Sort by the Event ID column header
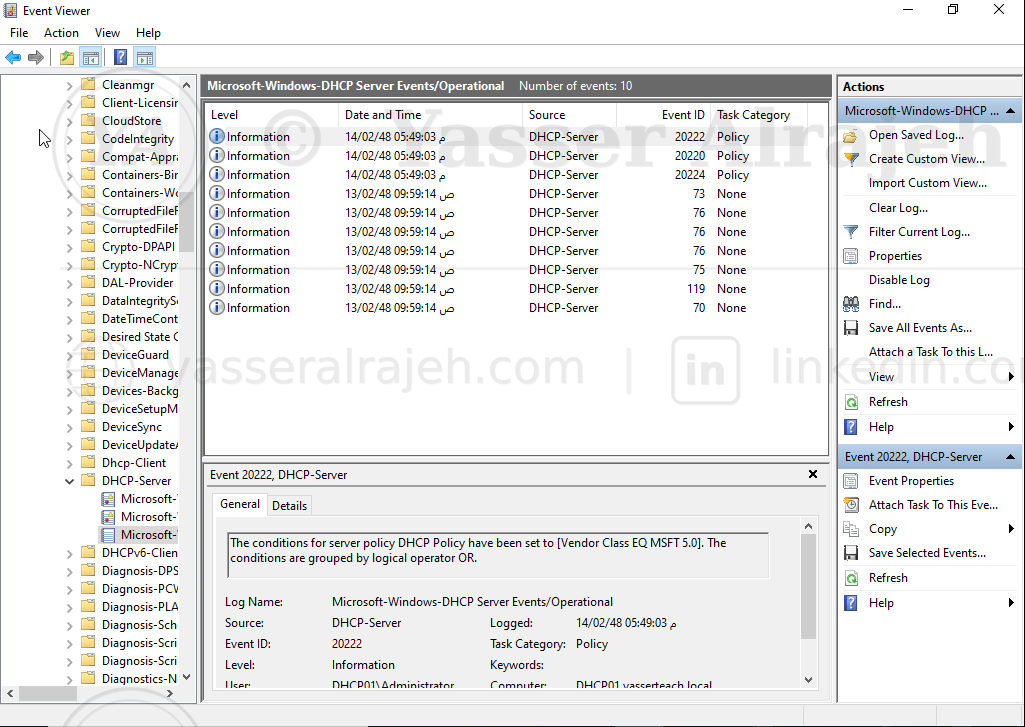 click(664, 115)
